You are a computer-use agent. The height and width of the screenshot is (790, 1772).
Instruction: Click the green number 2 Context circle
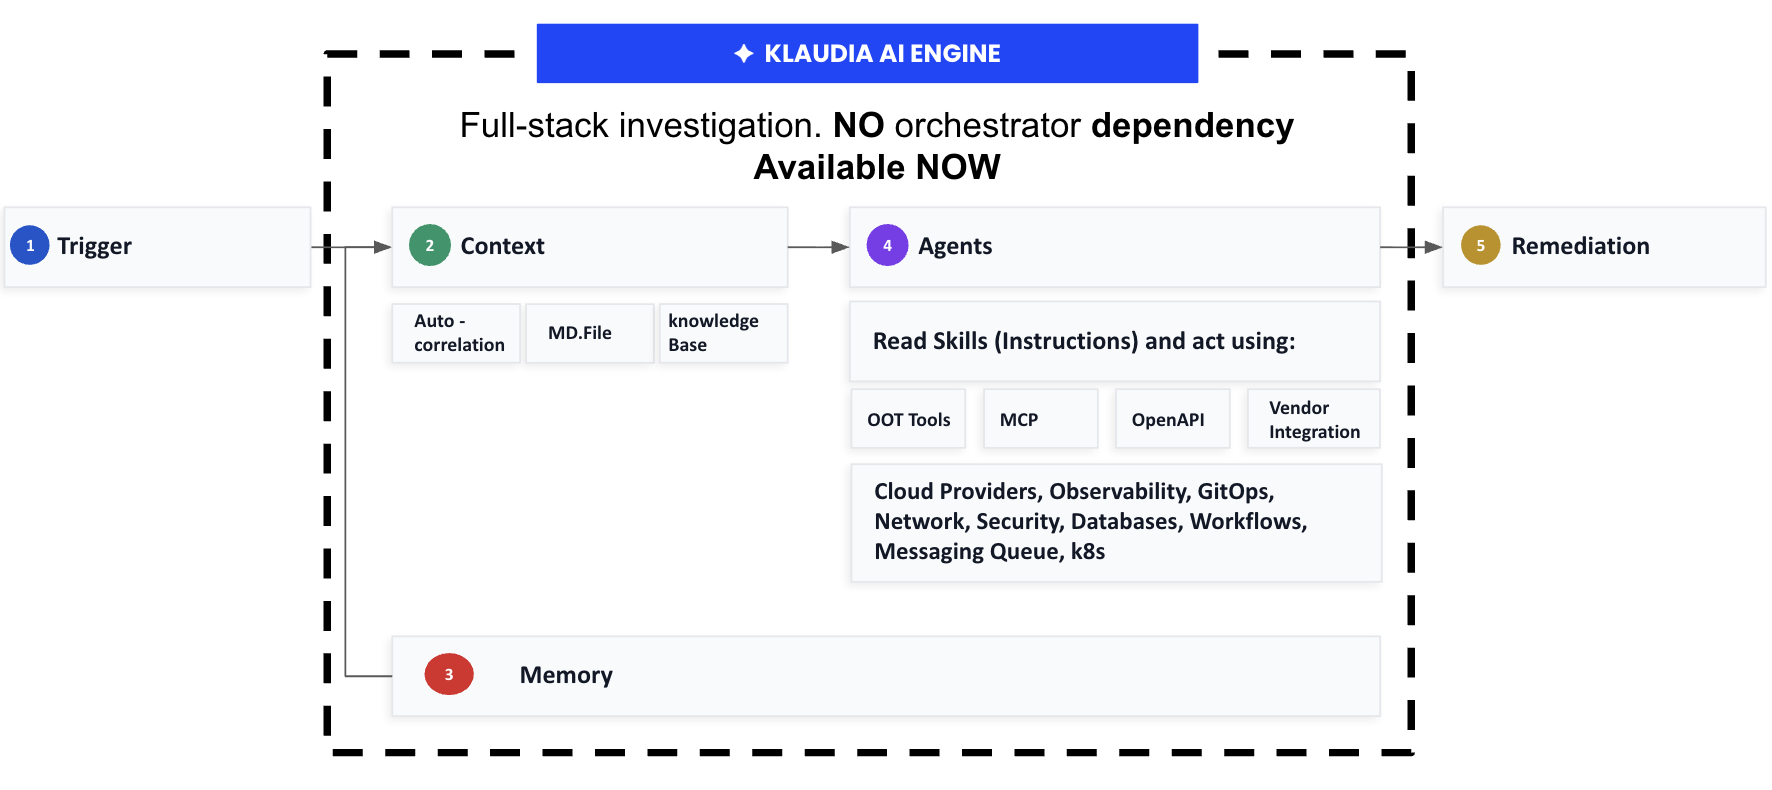tap(430, 245)
